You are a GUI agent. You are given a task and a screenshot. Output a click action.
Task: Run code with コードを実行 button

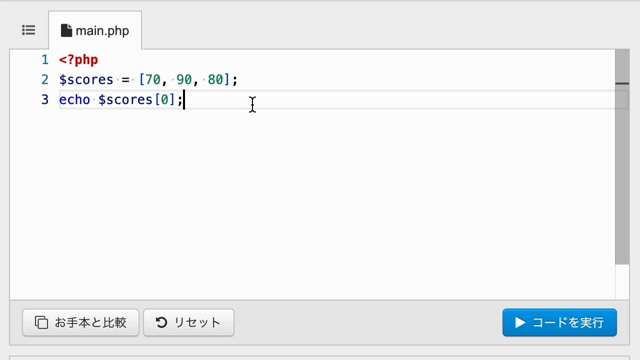560,322
